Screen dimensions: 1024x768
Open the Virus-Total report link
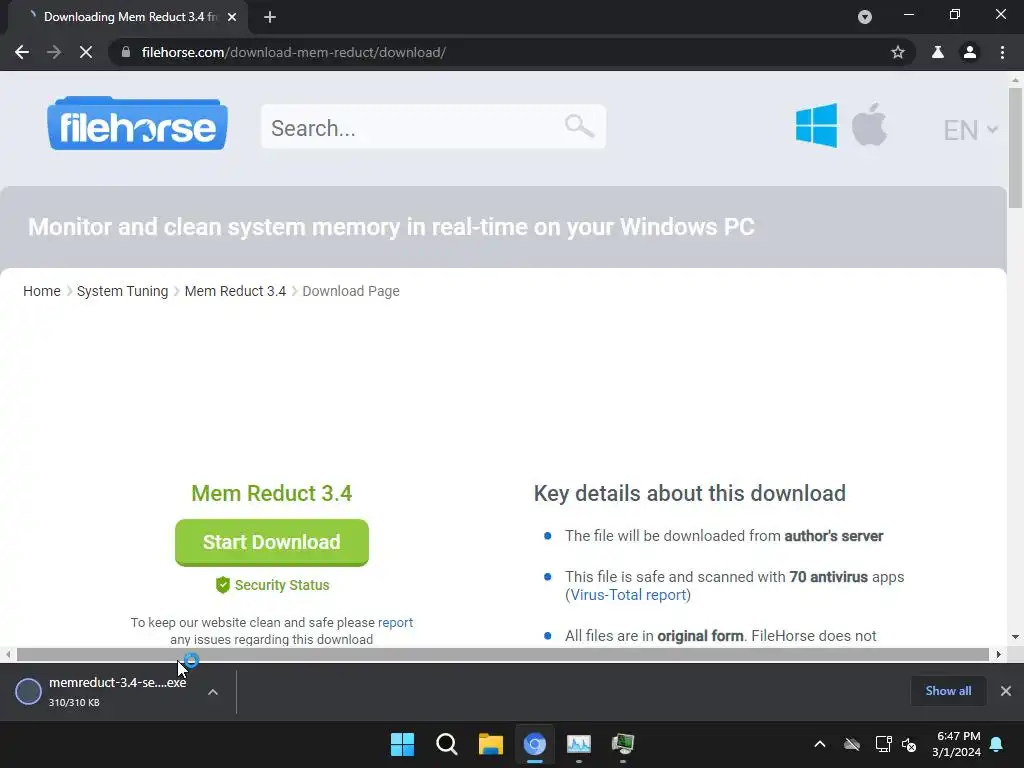pyautogui.click(x=628, y=595)
